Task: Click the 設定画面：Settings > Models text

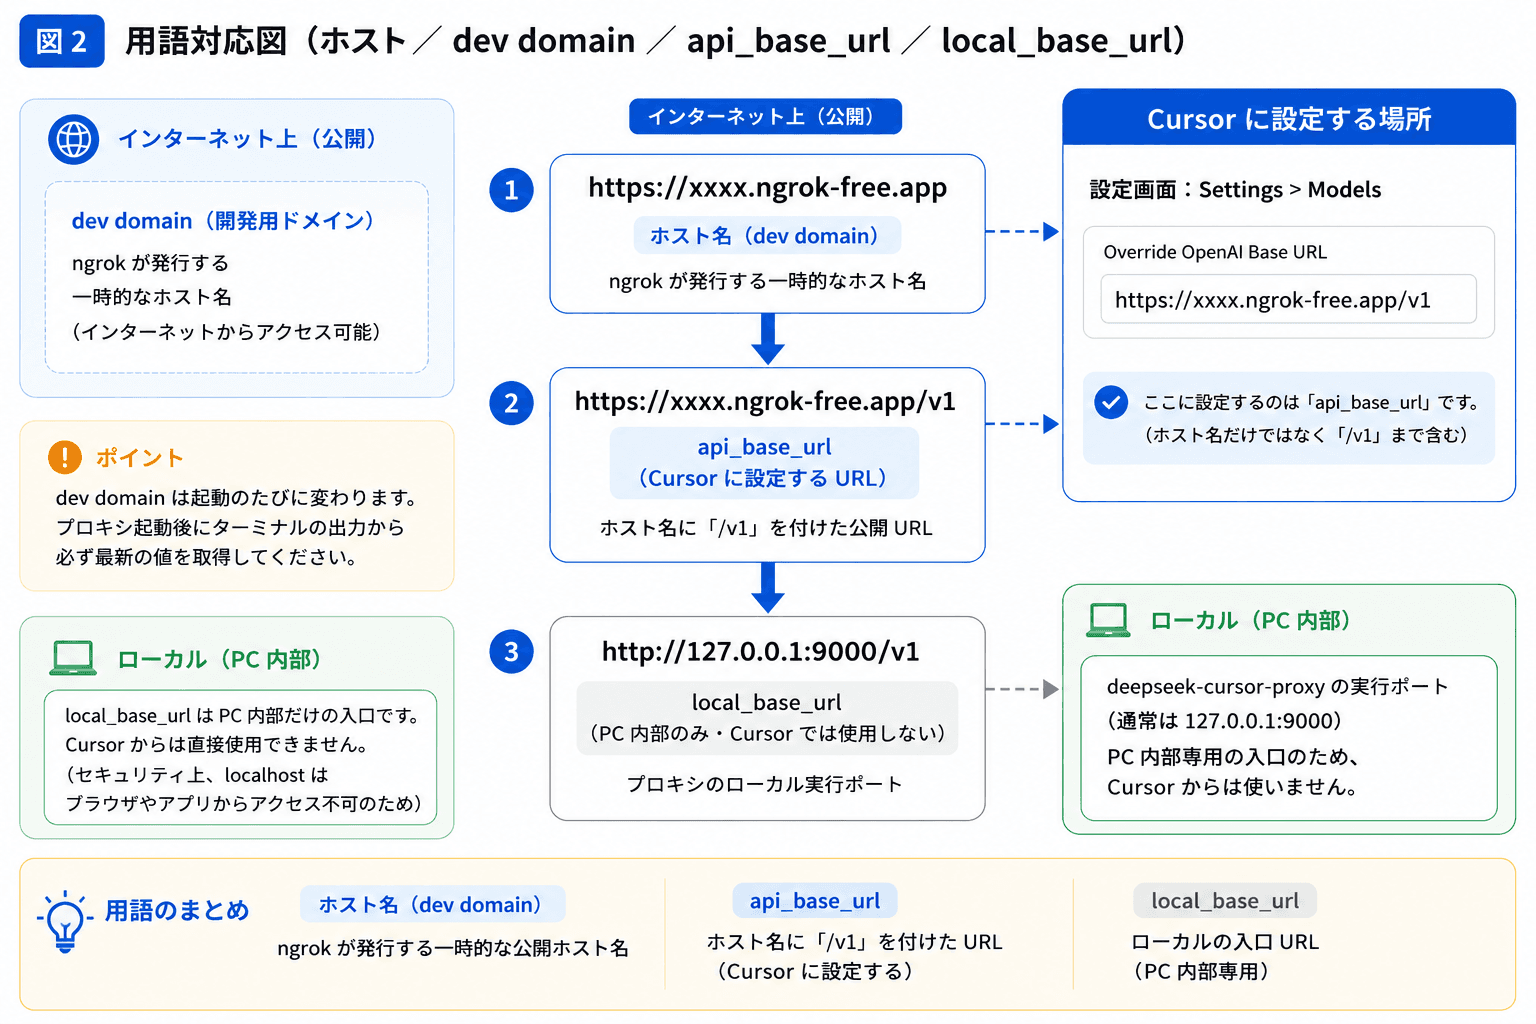Action: click(1235, 190)
